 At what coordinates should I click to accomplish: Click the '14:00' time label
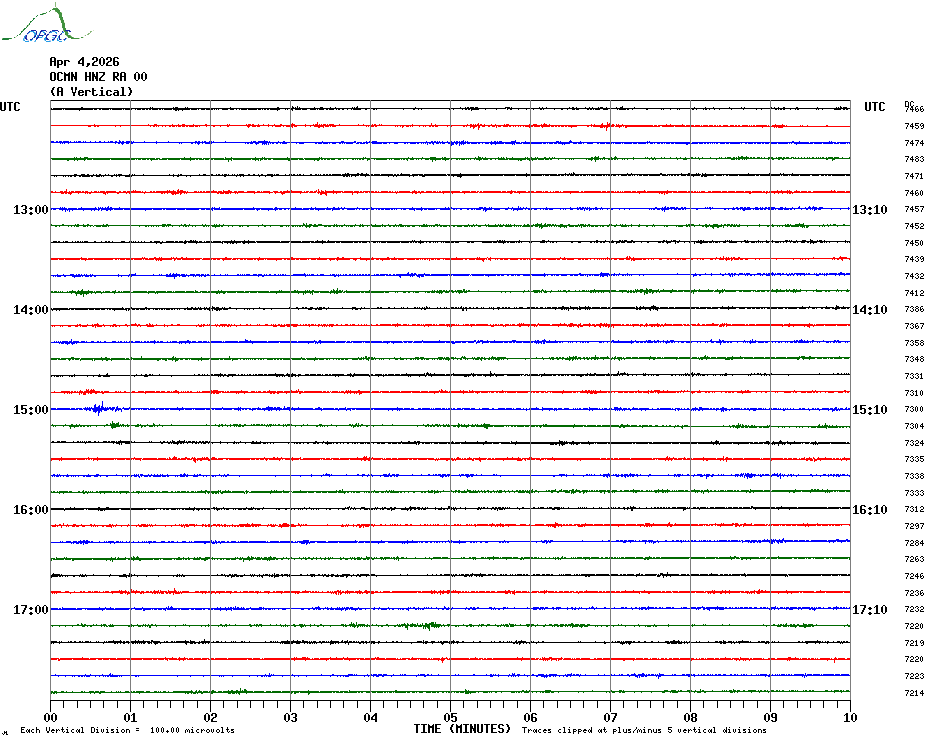(31, 310)
